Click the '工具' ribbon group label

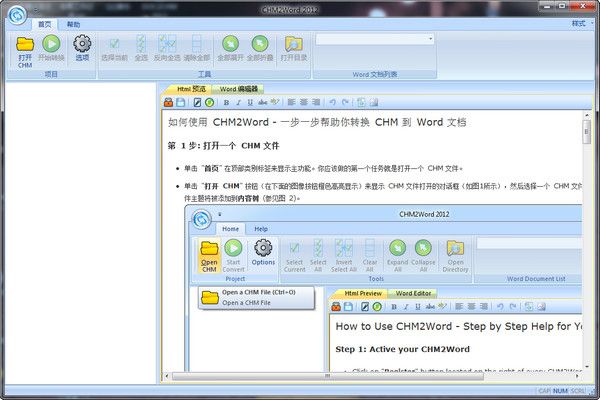[204, 74]
